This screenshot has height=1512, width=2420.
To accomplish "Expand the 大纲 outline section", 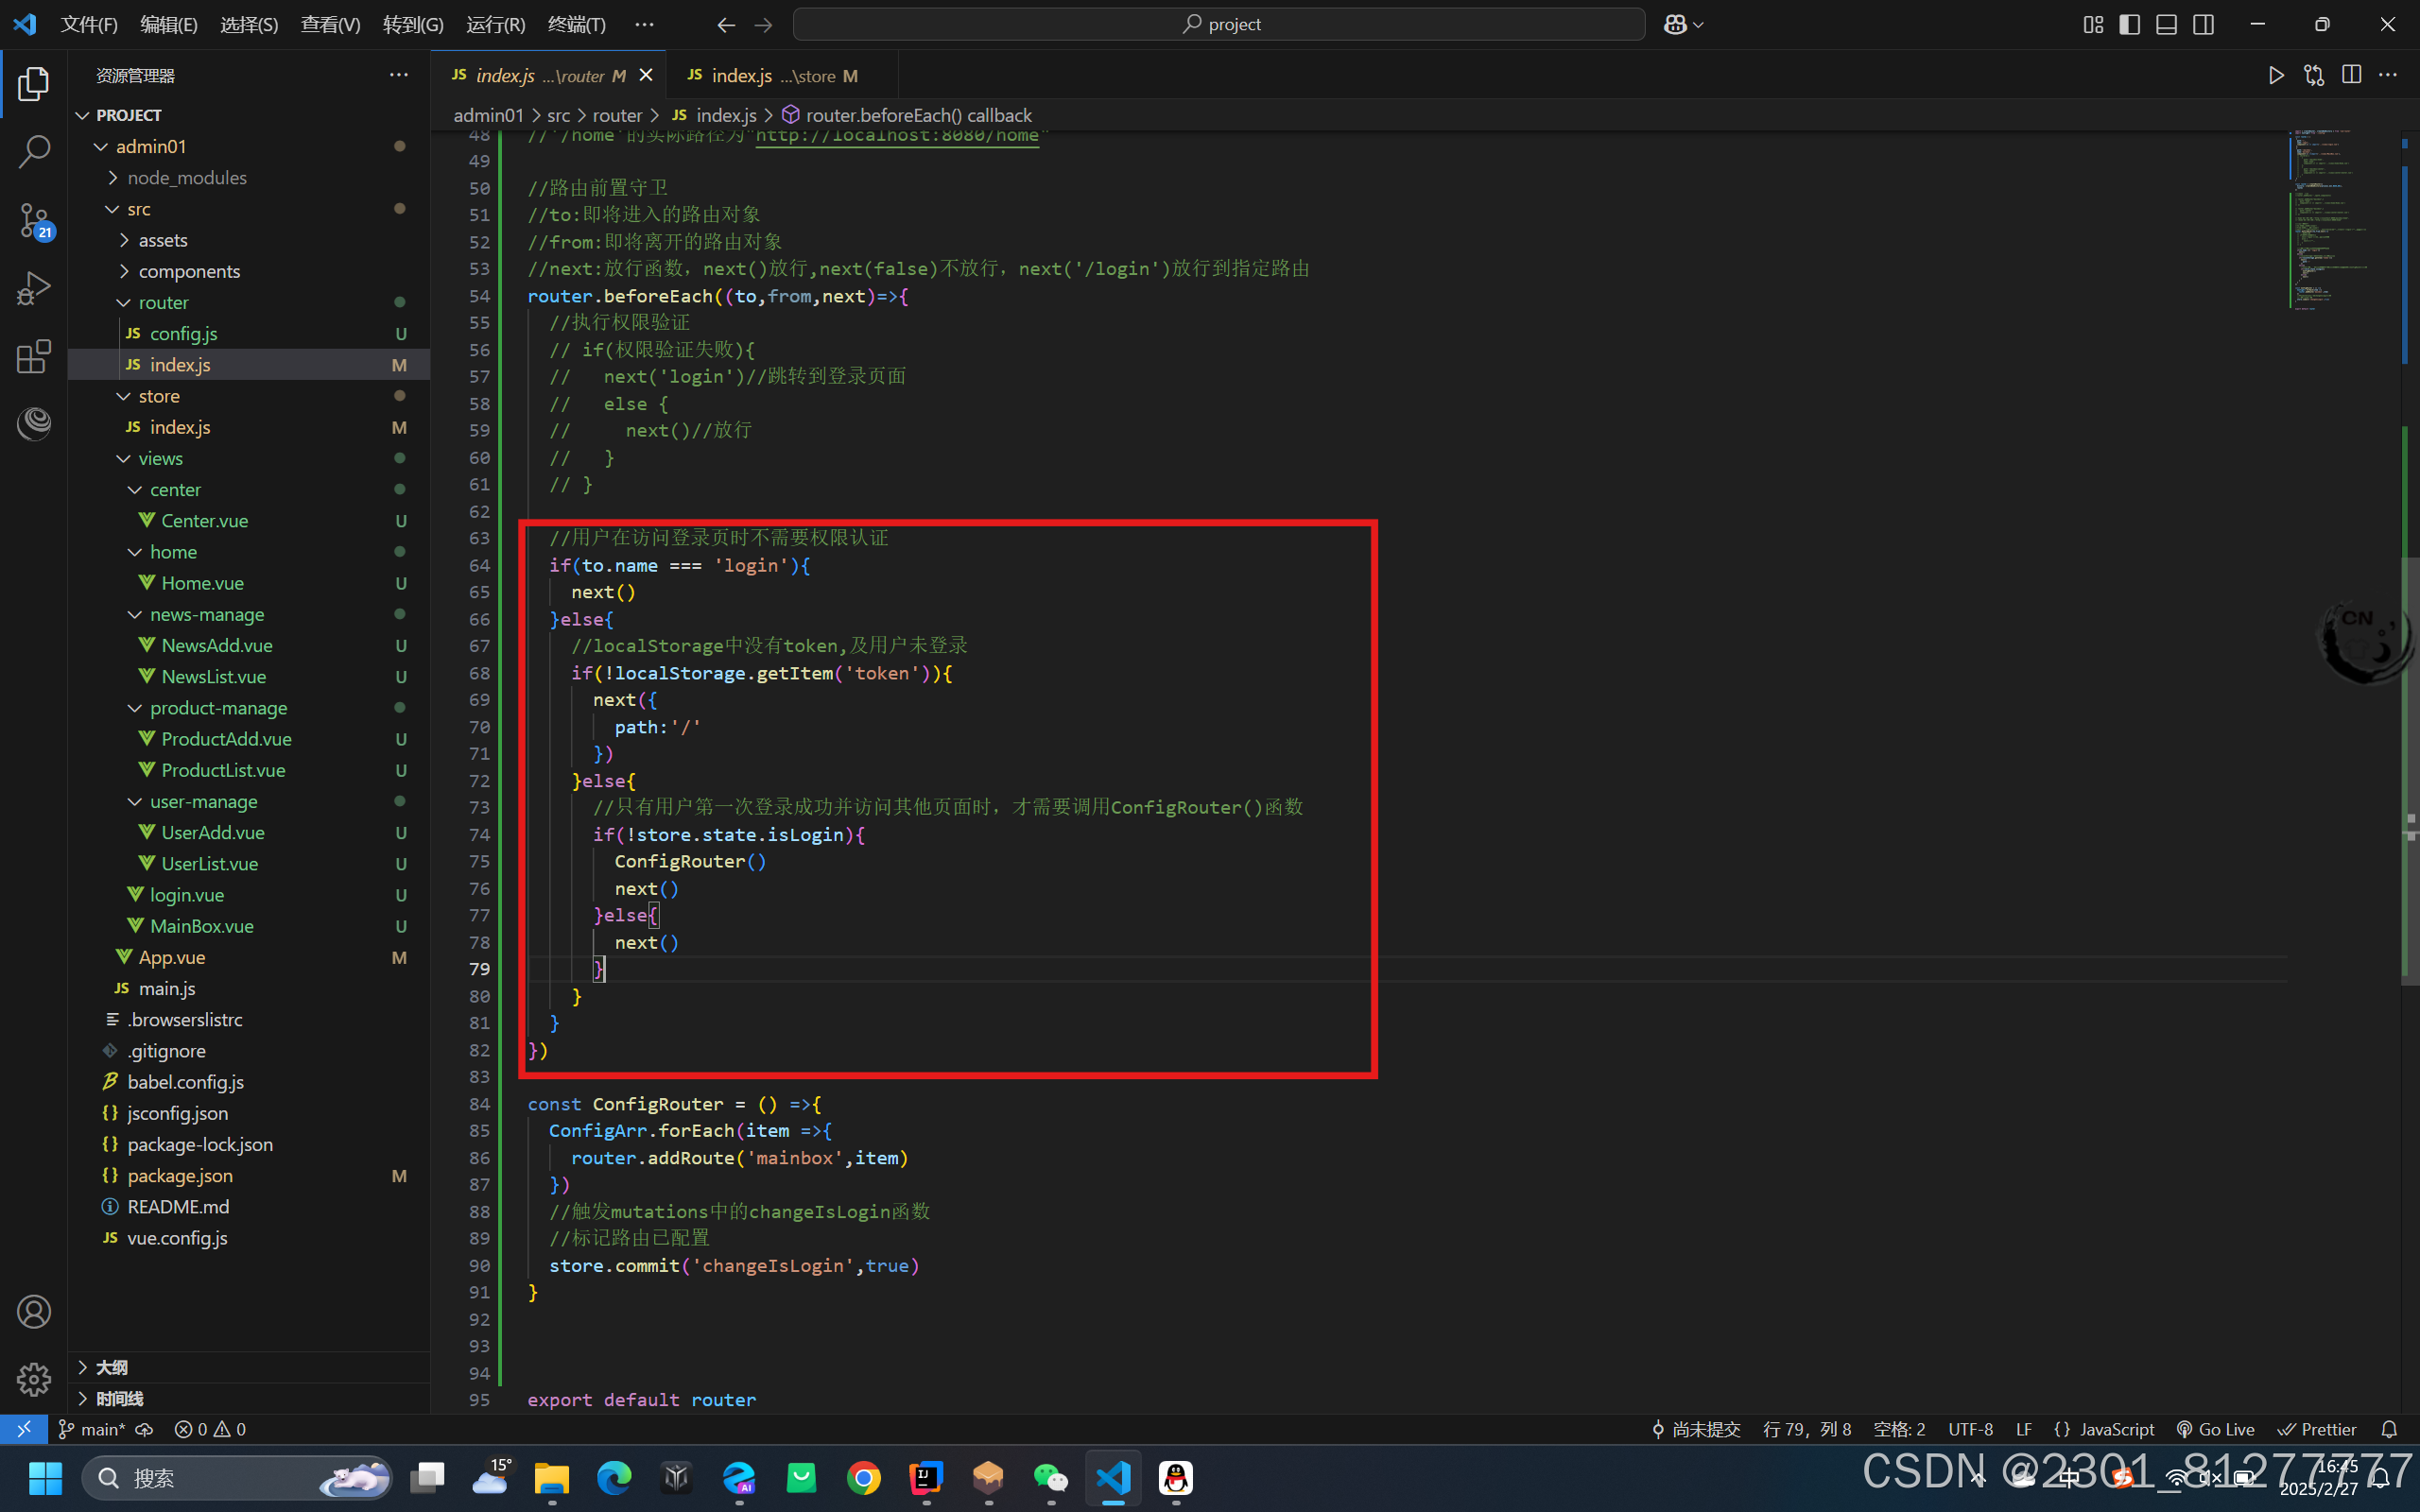I will (x=111, y=1366).
